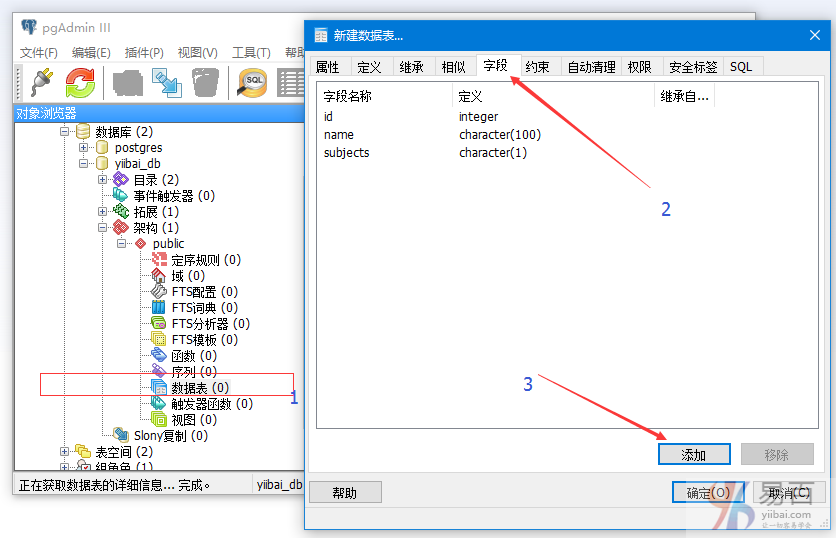Expand the 目录 (2) tree node
The height and width of the screenshot is (538, 836).
[x=103, y=180]
